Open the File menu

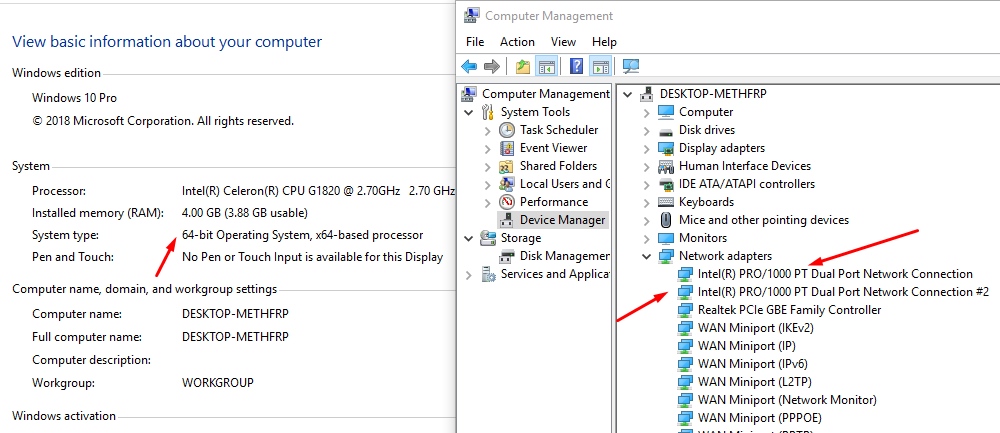point(475,42)
